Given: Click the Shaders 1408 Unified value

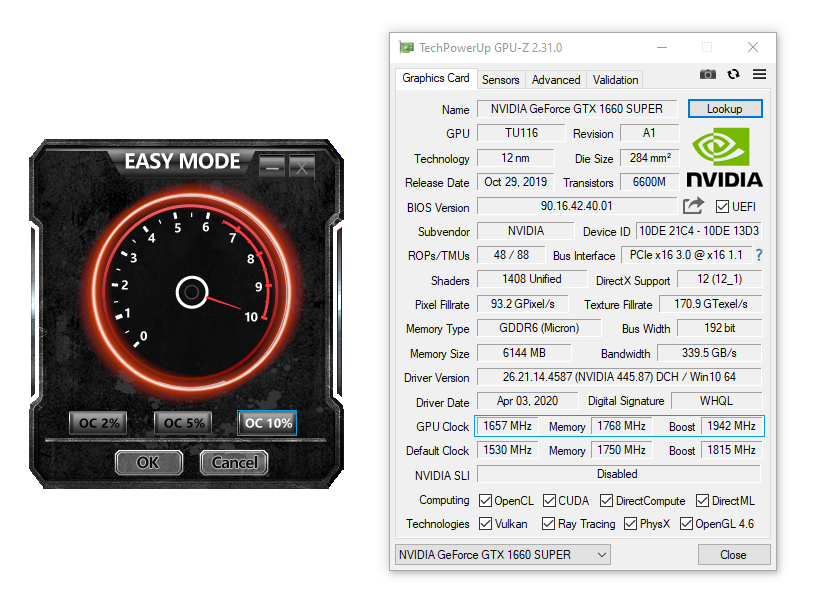Looking at the screenshot, I should [x=532, y=279].
